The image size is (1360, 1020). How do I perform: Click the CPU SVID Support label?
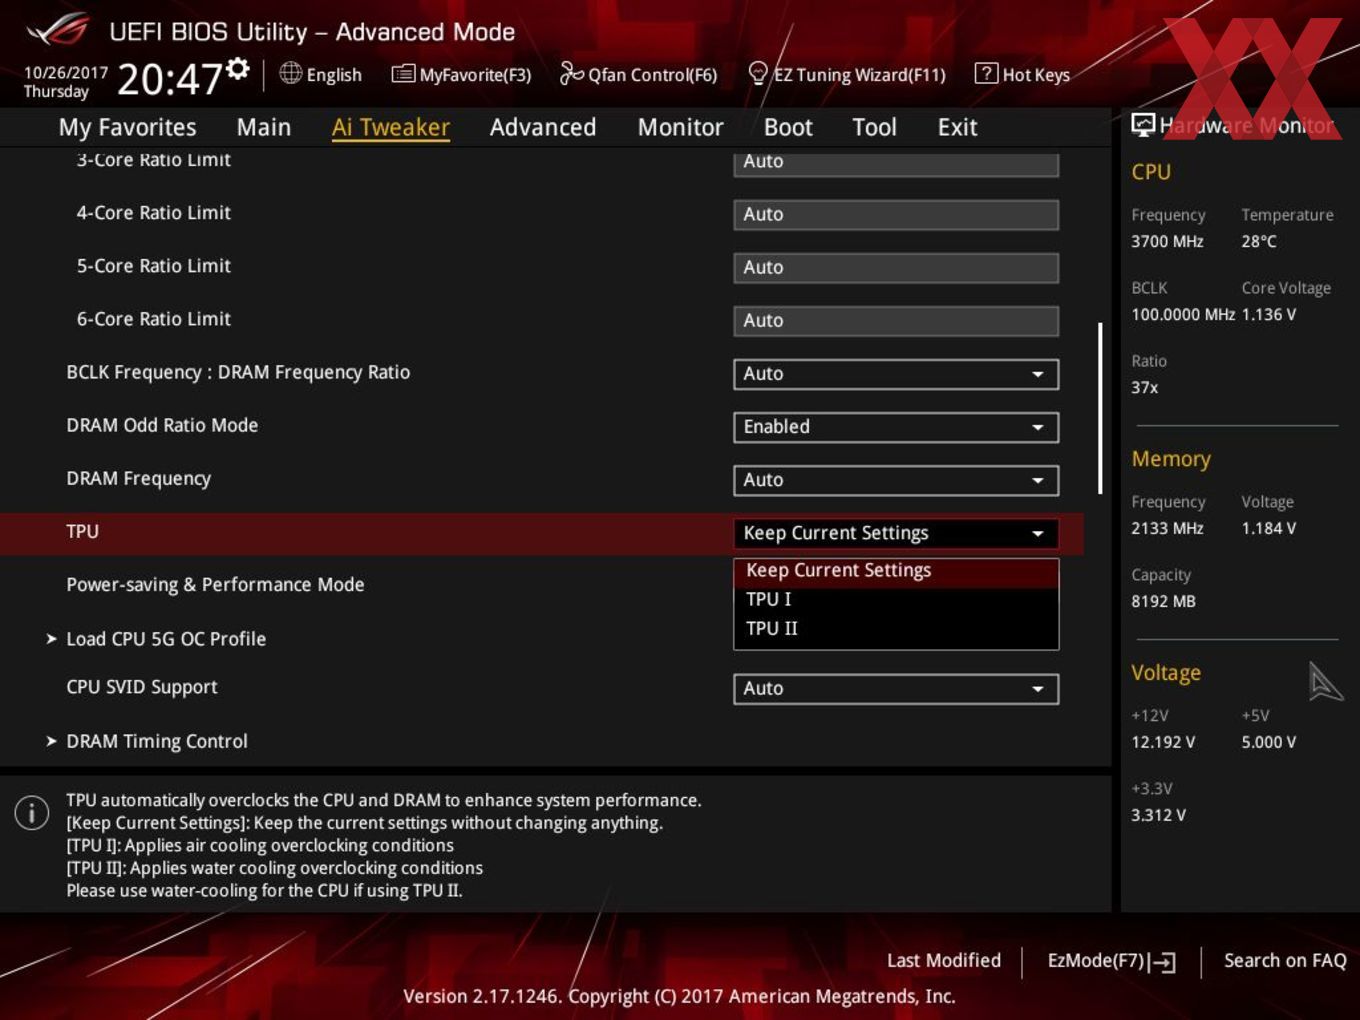pos(142,688)
